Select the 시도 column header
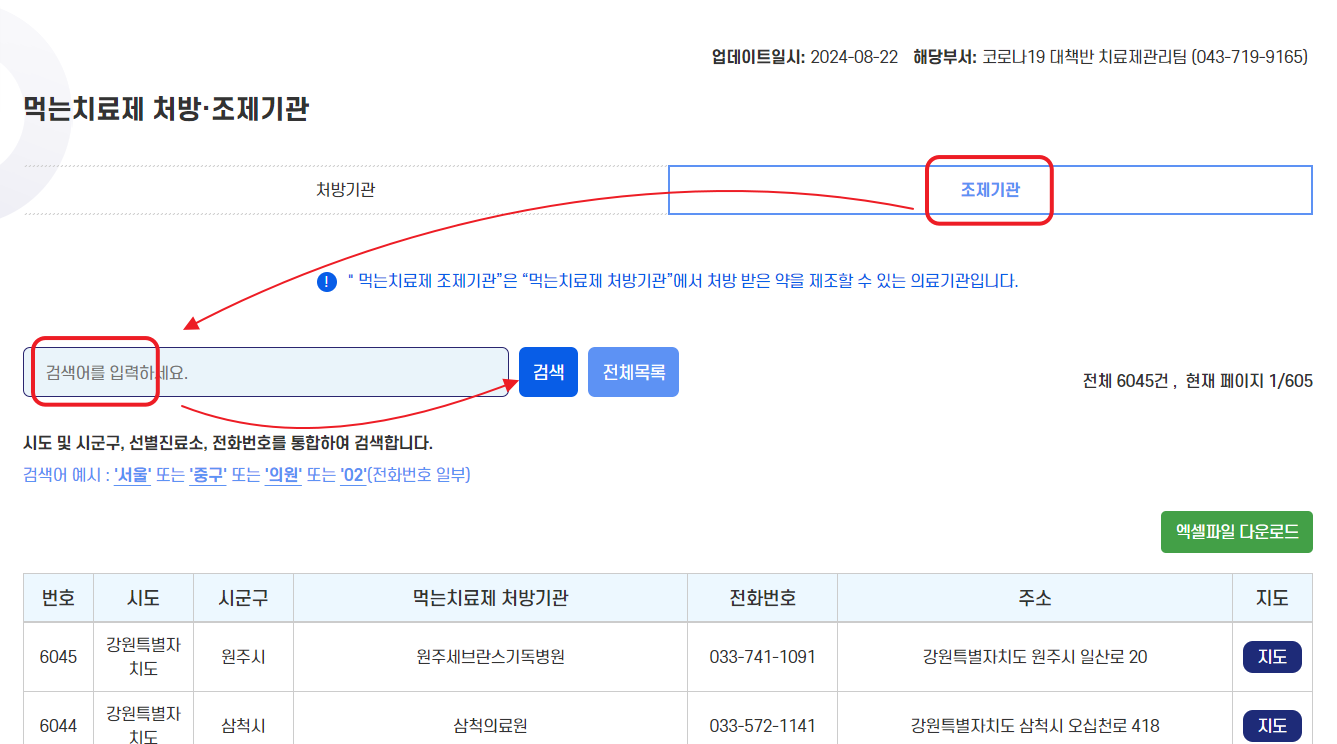1337x744 pixels. pos(143,598)
